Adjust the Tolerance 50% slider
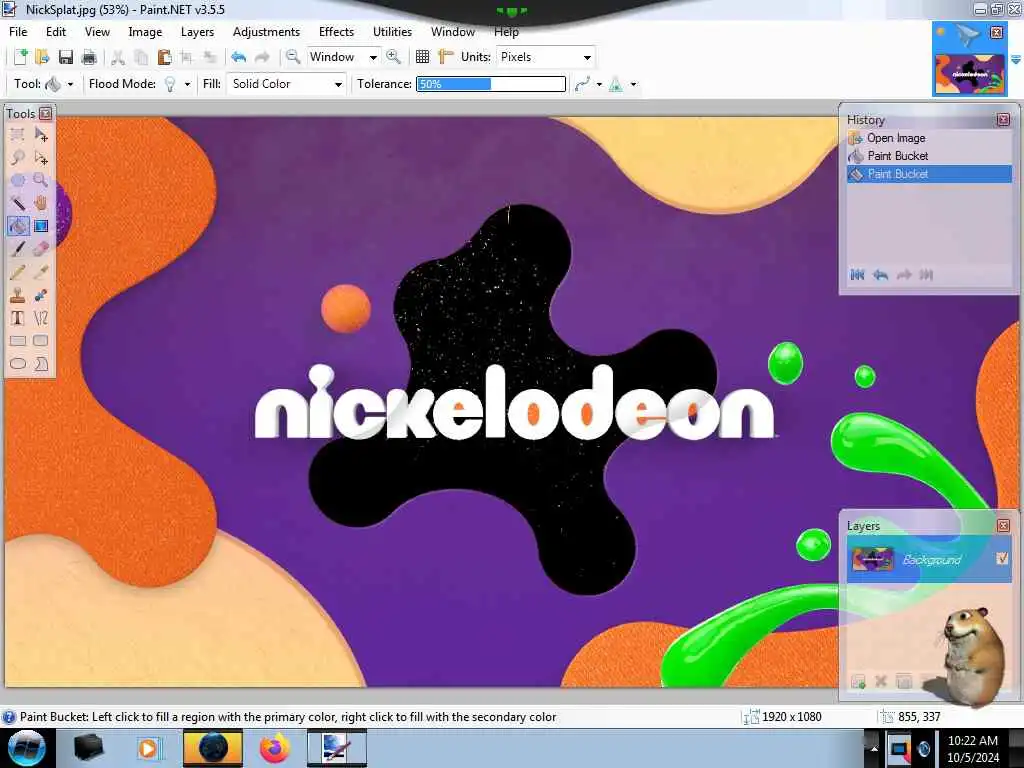The height and width of the screenshot is (768, 1024). 491,84
